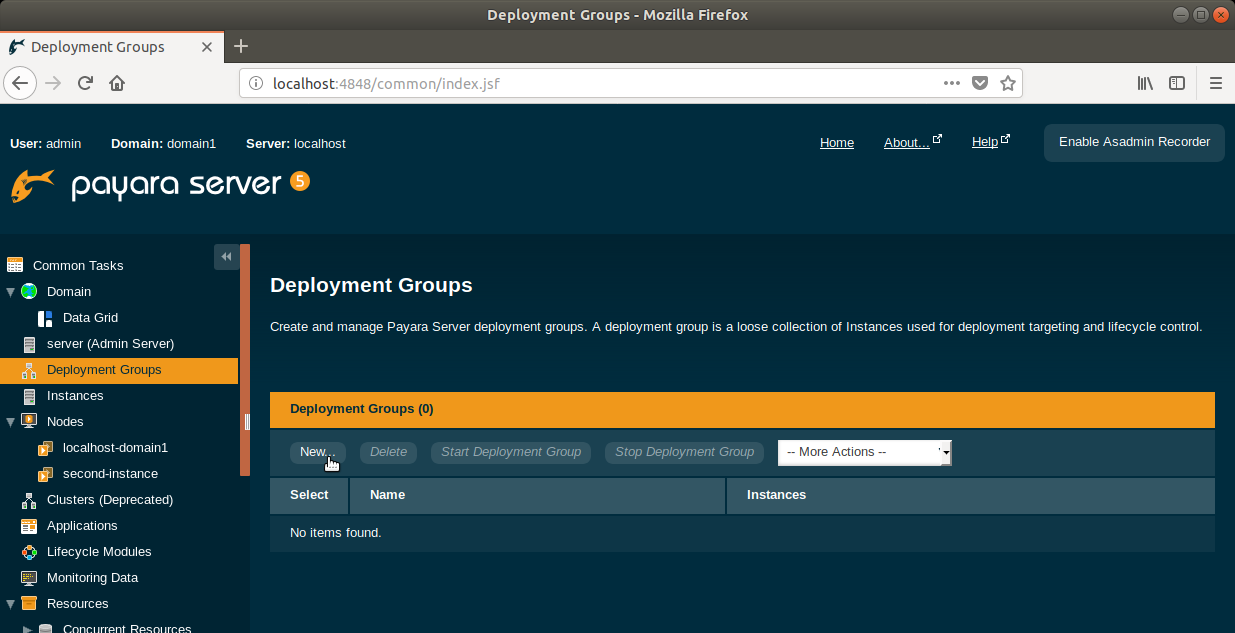The height and width of the screenshot is (633, 1235).
Task: Click New... to create deployment group
Action: click(x=318, y=452)
